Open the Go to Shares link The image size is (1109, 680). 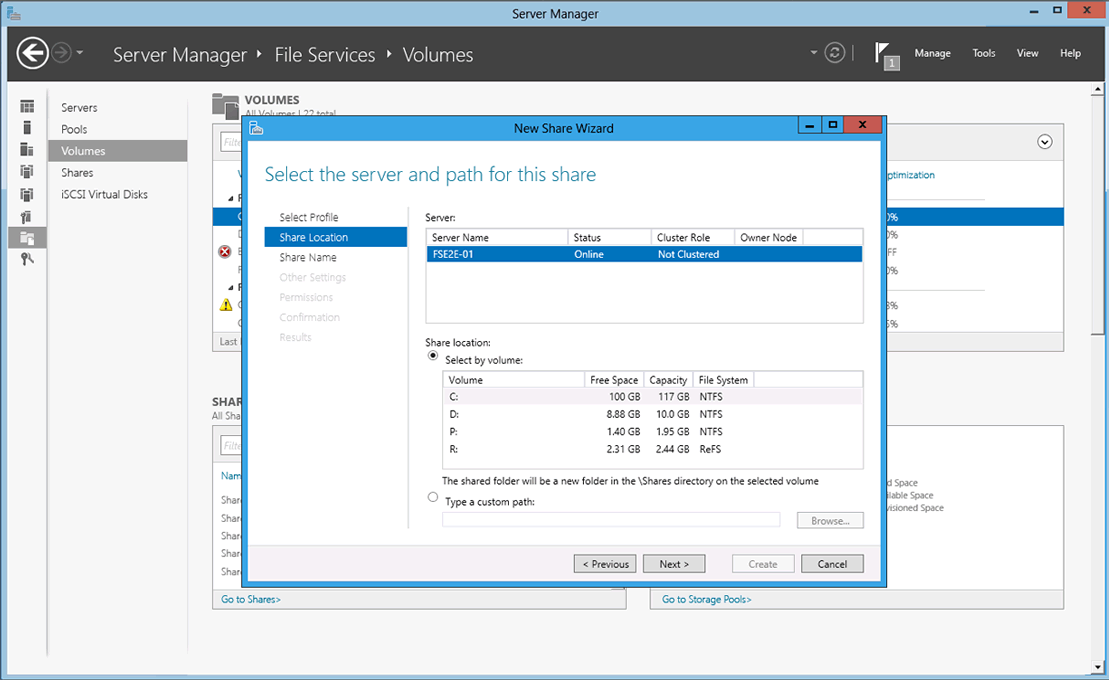(x=250, y=599)
